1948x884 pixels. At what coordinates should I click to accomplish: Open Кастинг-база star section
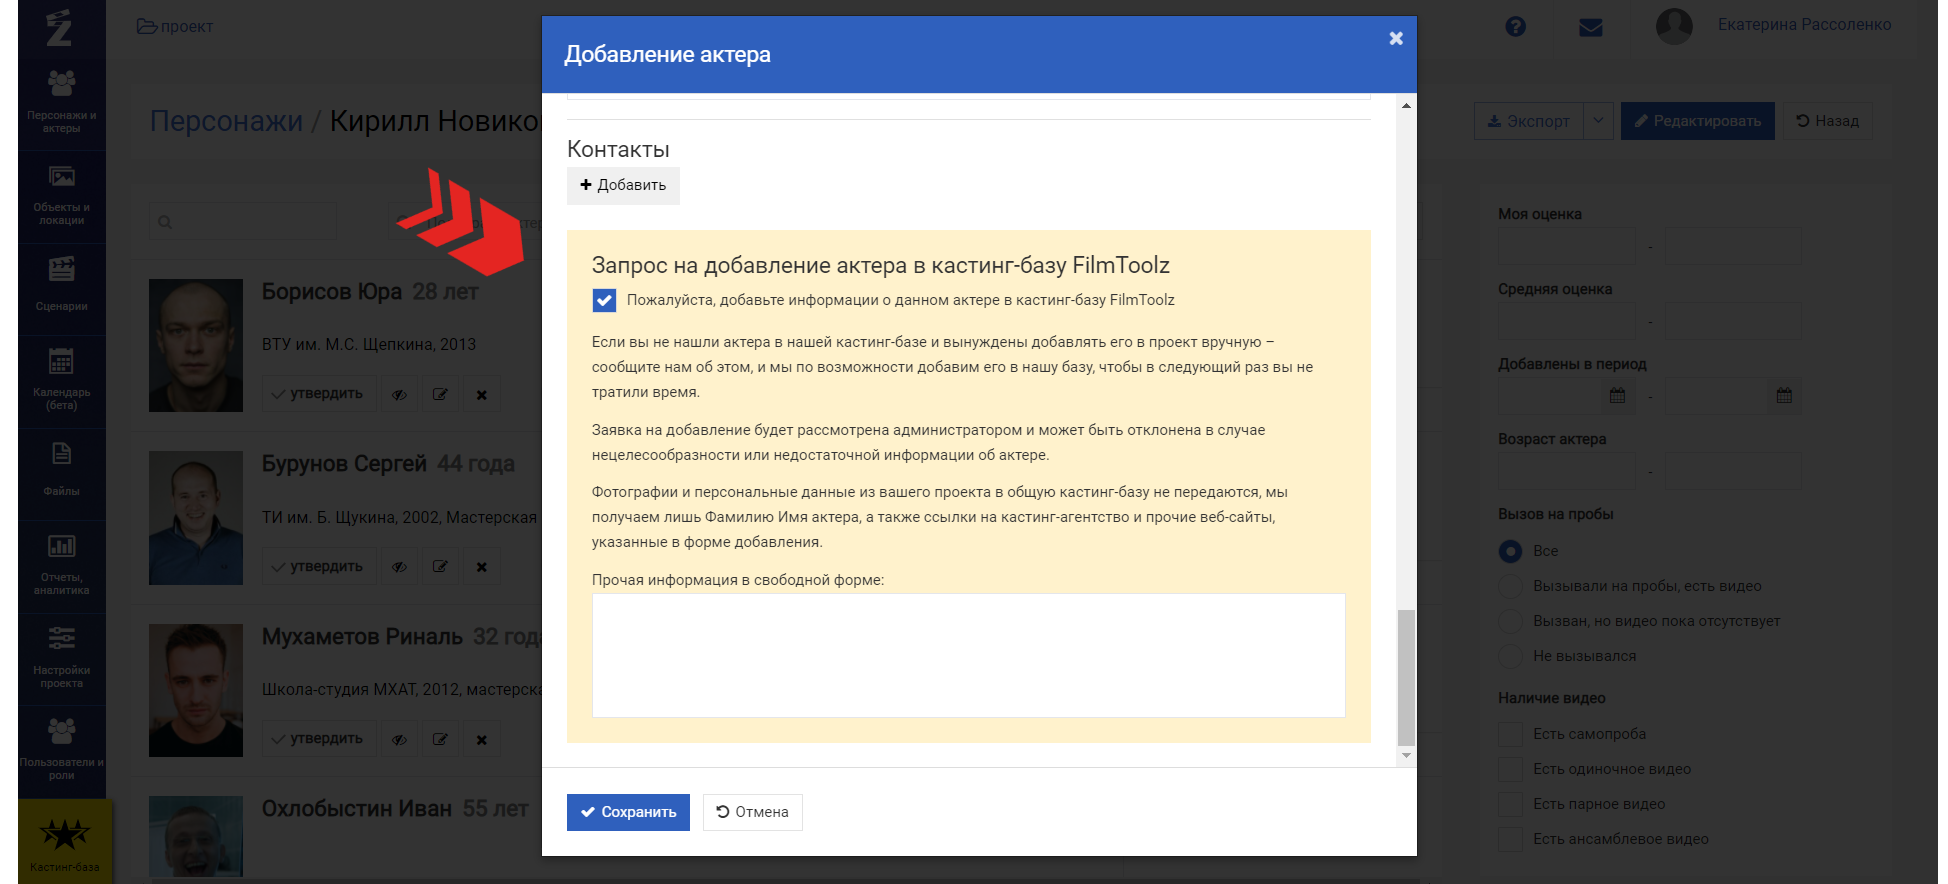pyautogui.click(x=64, y=841)
